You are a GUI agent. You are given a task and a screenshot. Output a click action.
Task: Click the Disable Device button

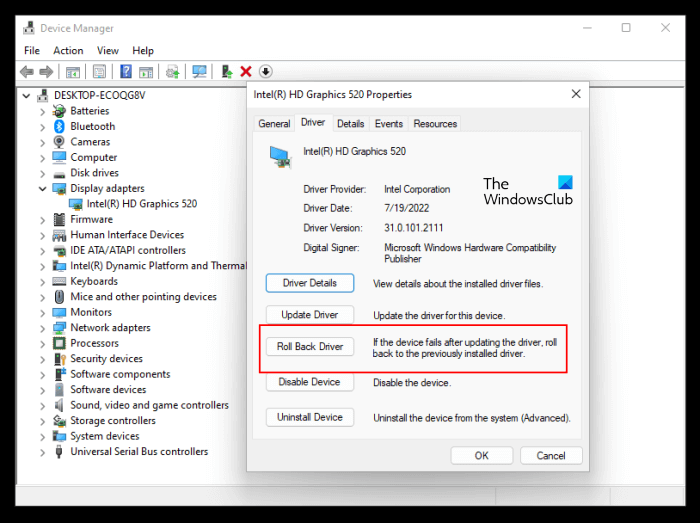coord(310,382)
